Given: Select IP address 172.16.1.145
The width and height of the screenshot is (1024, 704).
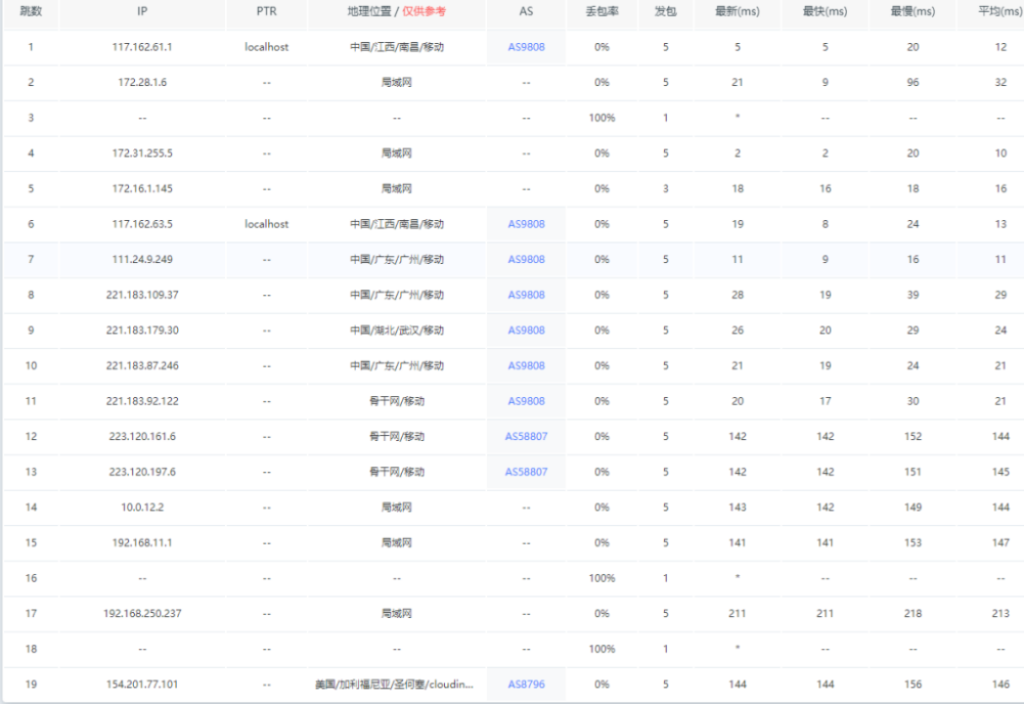Looking at the screenshot, I should [142, 189].
